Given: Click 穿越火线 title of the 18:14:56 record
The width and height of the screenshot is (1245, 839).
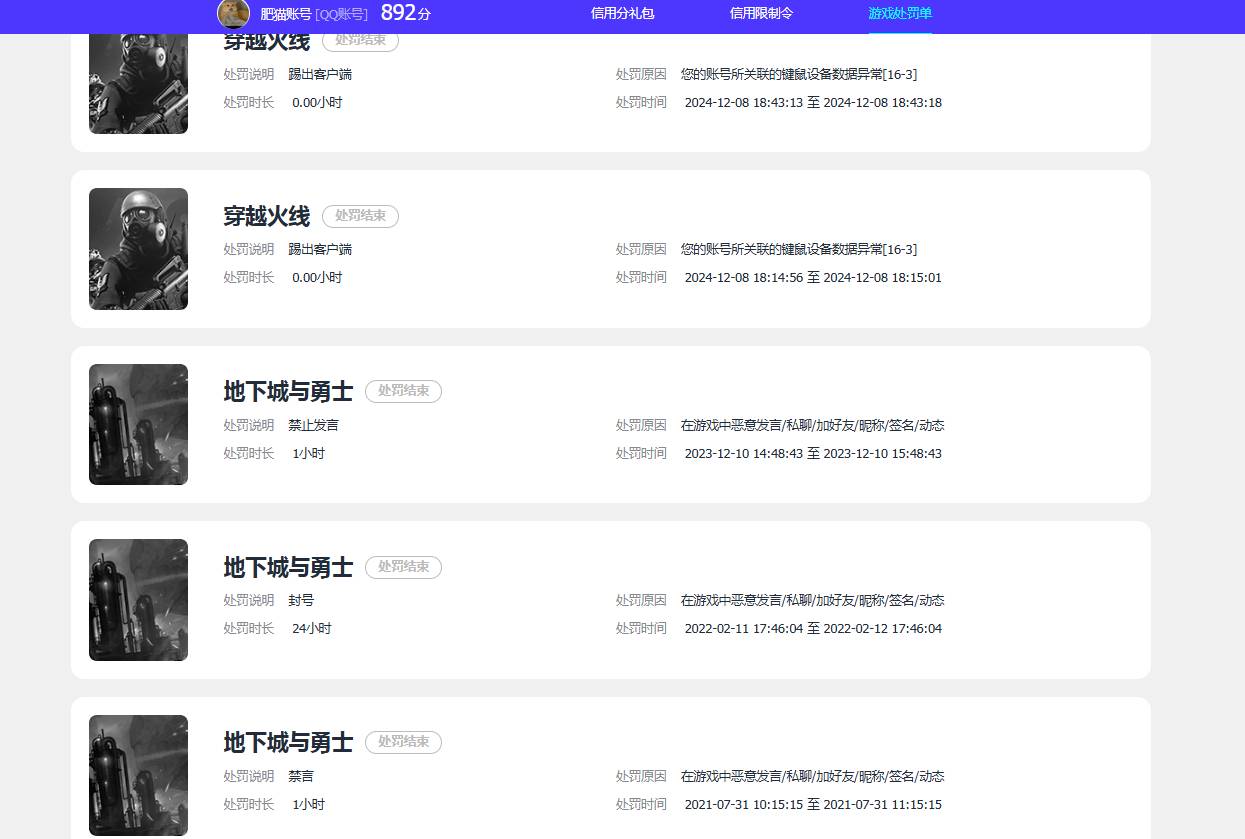Looking at the screenshot, I should (266, 216).
